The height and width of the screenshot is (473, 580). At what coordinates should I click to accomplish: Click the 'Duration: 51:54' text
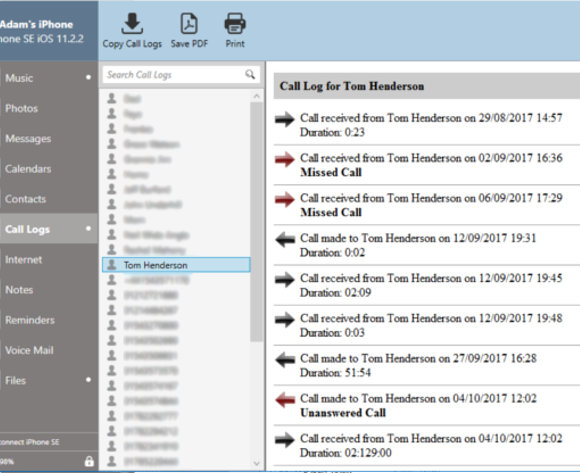pos(335,372)
